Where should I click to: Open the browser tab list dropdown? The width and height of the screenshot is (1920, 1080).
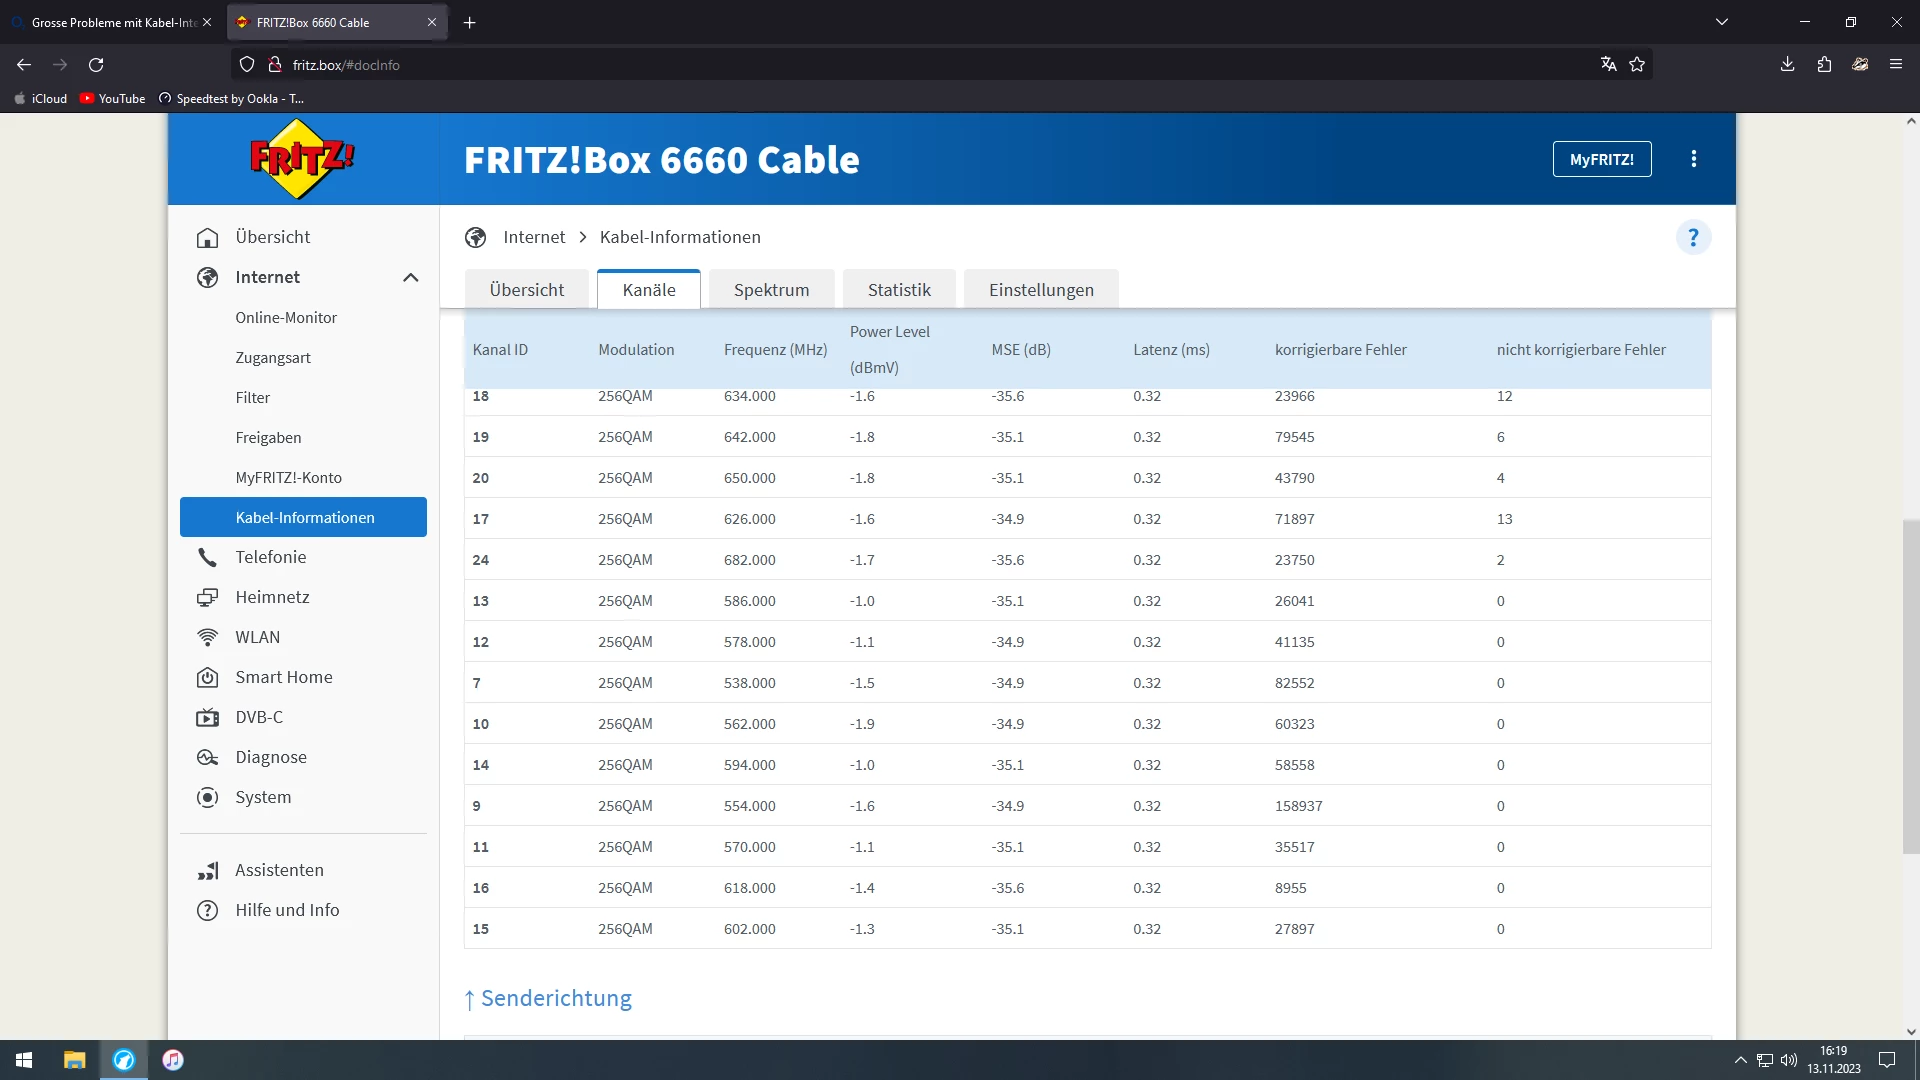[1721, 22]
